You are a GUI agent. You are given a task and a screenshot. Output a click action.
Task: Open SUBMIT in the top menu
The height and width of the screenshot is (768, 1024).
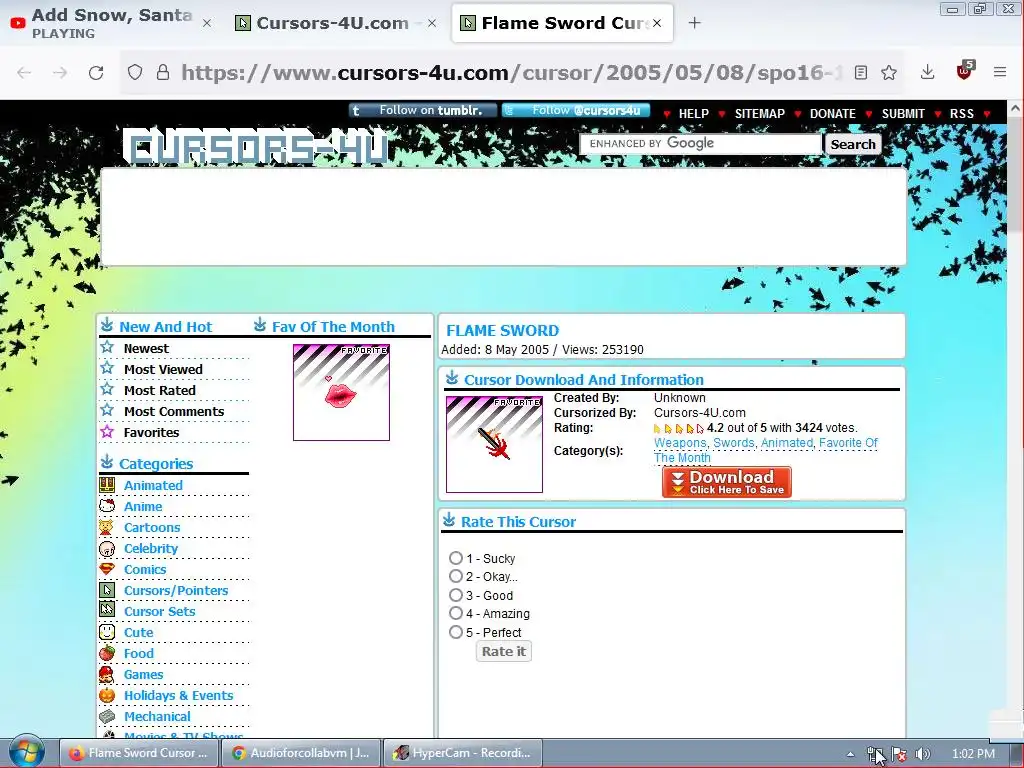tap(903, 114)
